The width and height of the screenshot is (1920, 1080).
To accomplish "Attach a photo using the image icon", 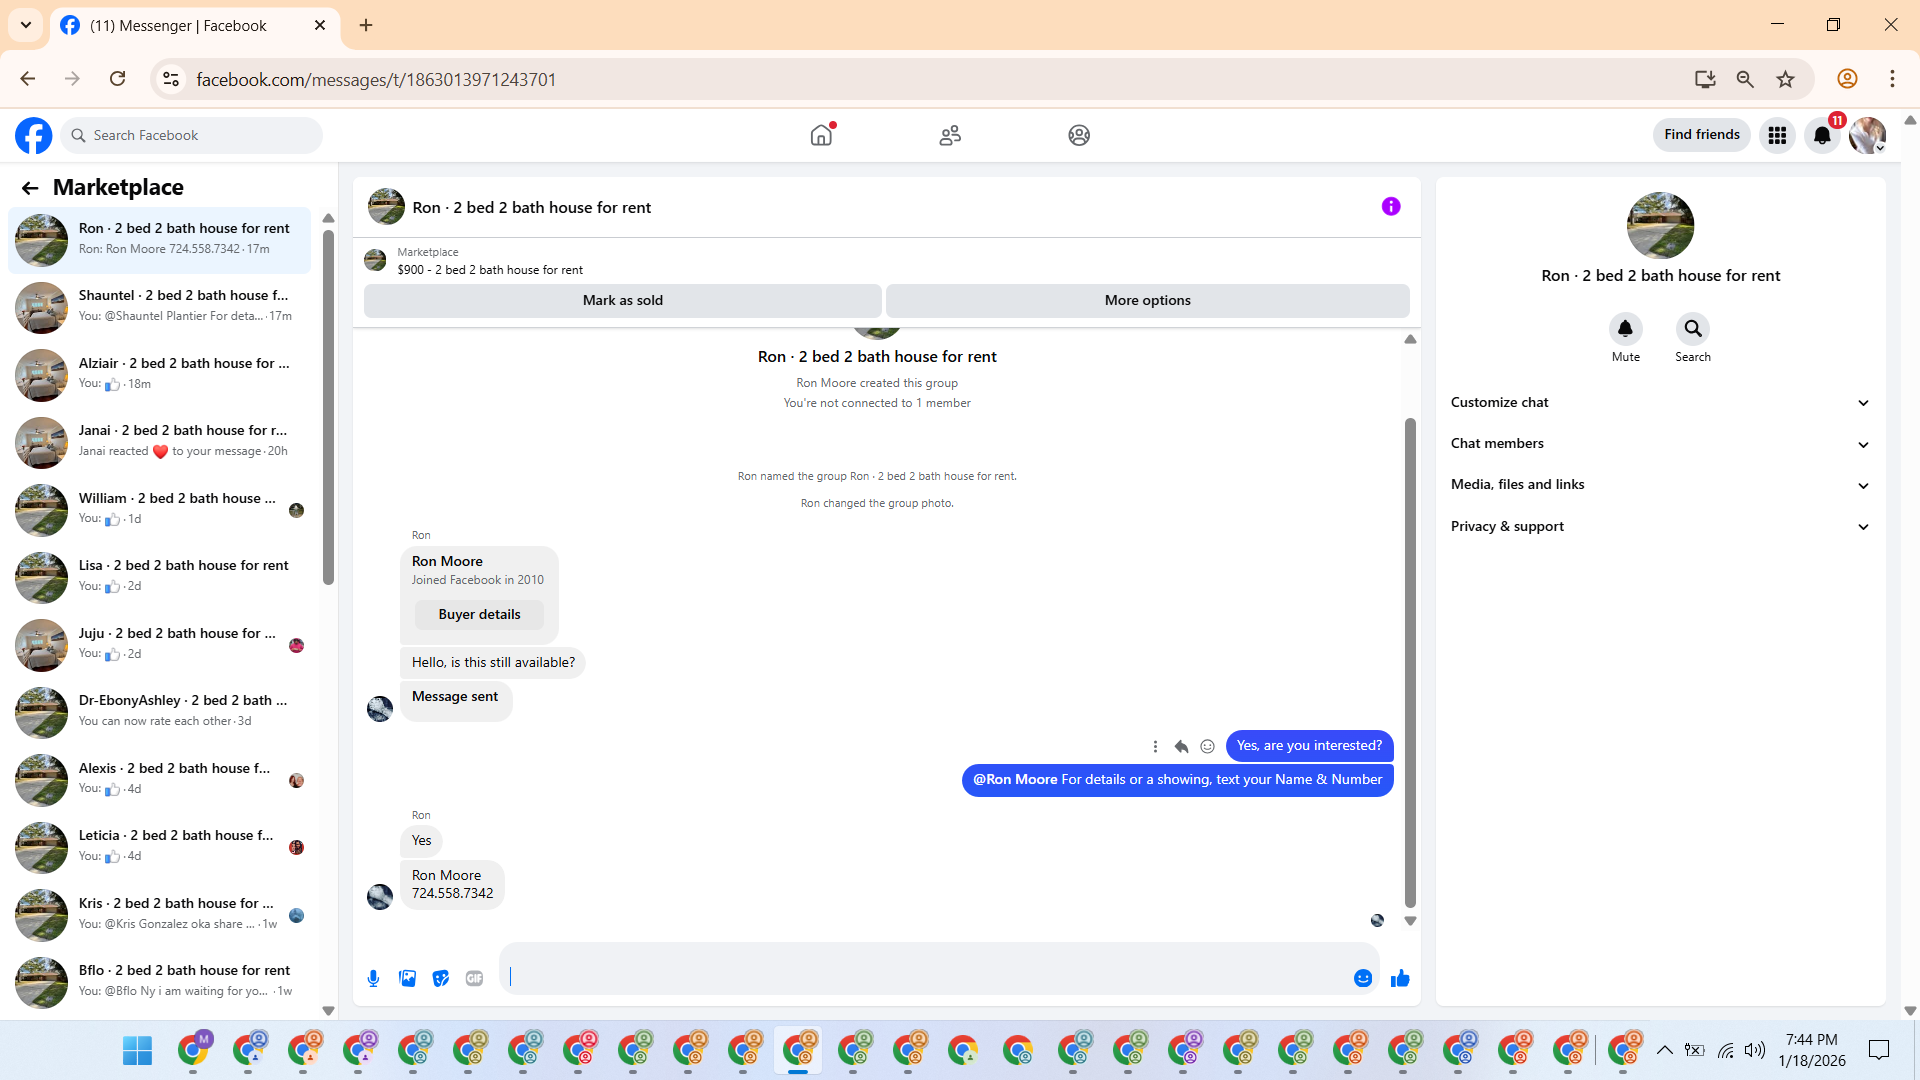I will click(407, 978).
